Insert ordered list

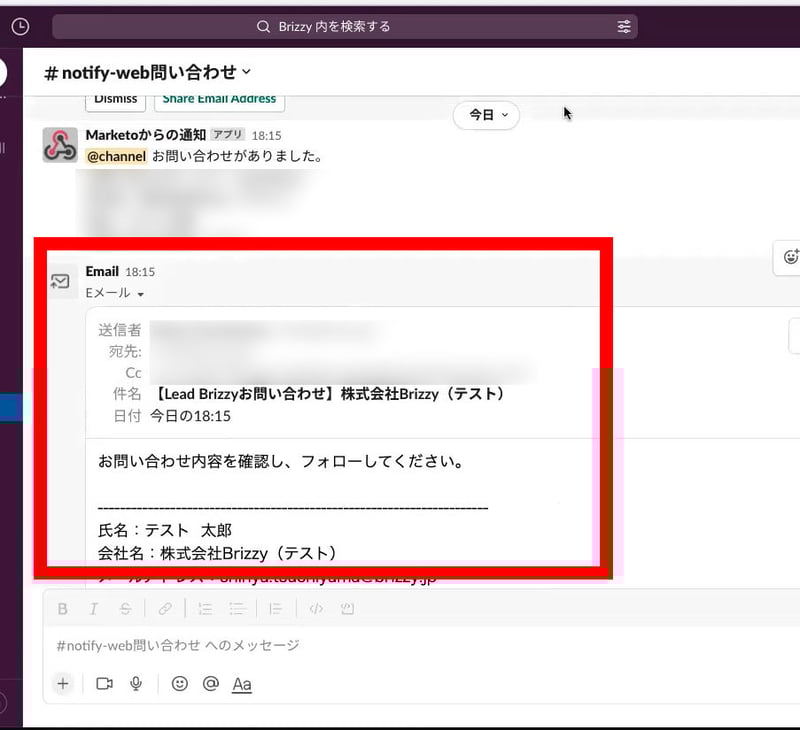pos(205,609)
